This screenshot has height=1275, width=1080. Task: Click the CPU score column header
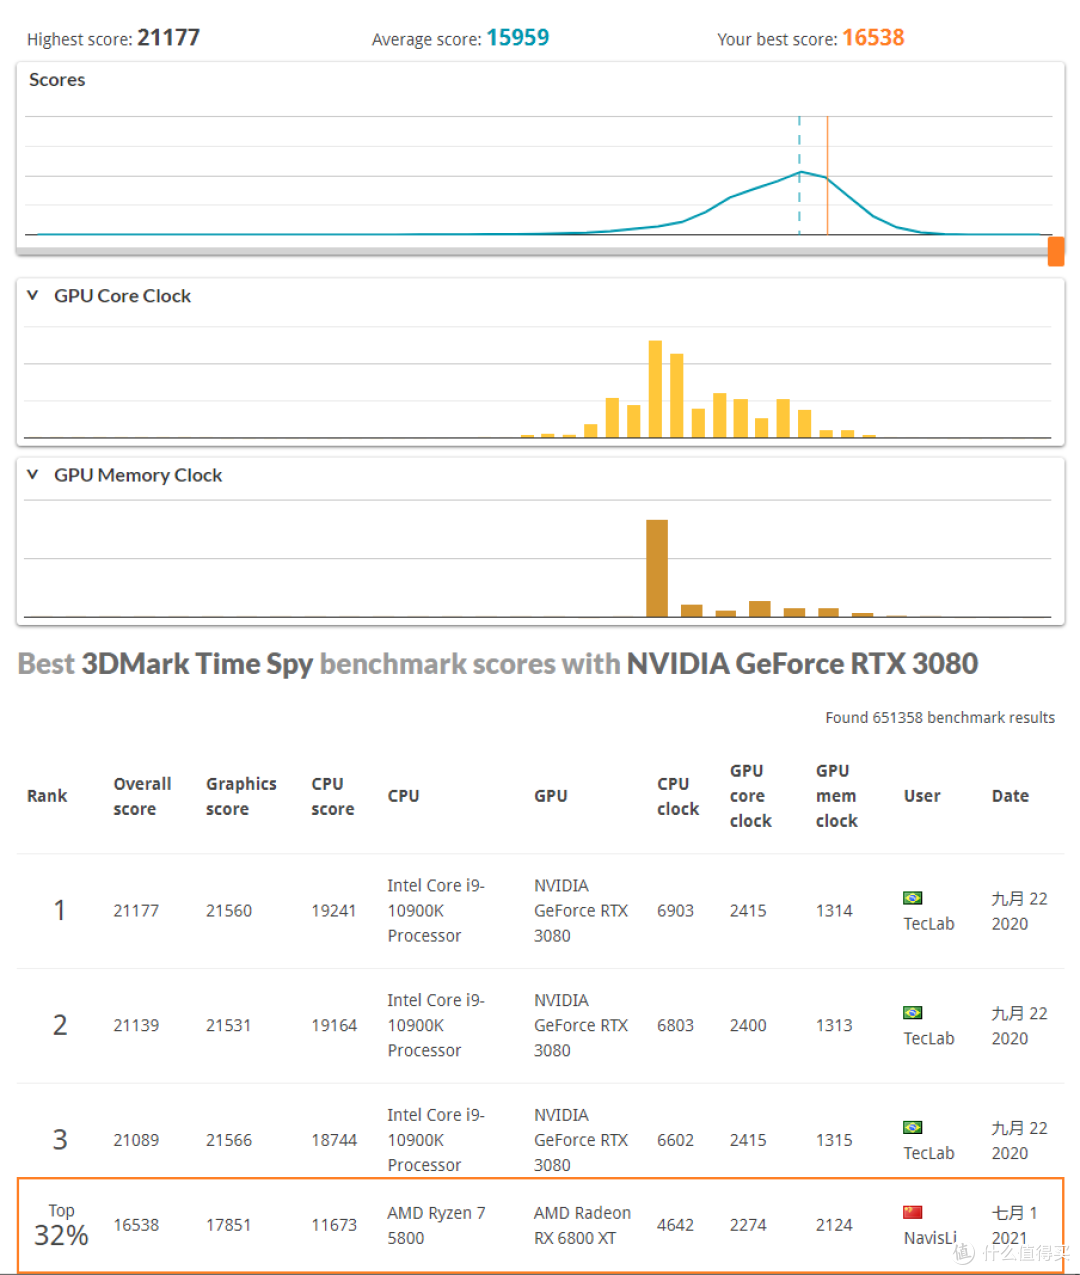pyautogui.click(x=332, y=796)
